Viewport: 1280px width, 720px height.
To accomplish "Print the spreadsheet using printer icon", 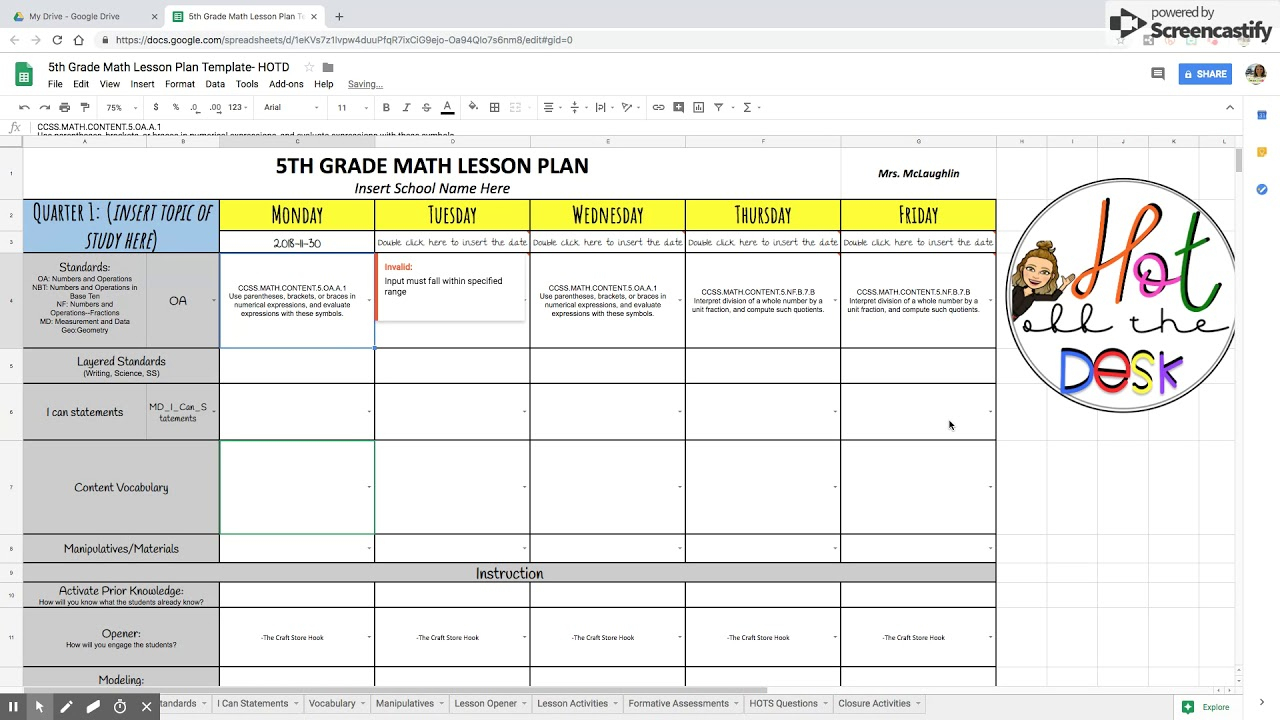I will pos(64,107).
